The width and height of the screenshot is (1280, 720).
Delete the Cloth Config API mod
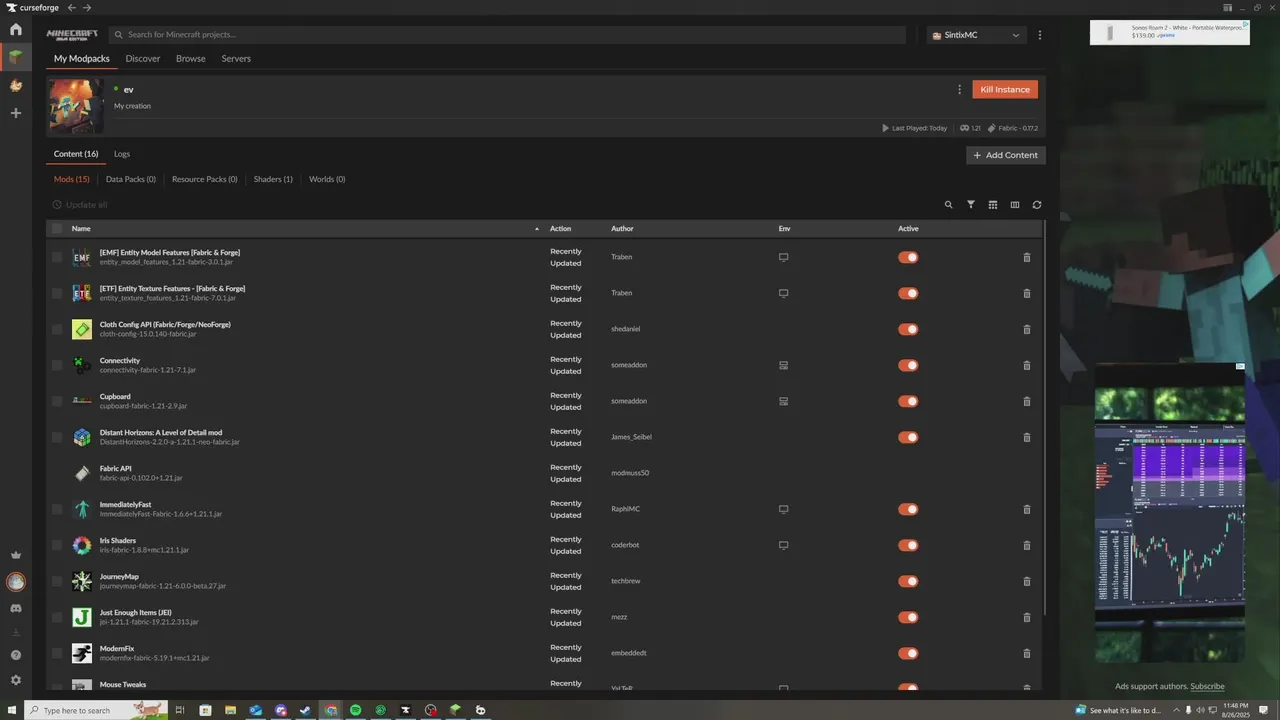coord(1027,329)
